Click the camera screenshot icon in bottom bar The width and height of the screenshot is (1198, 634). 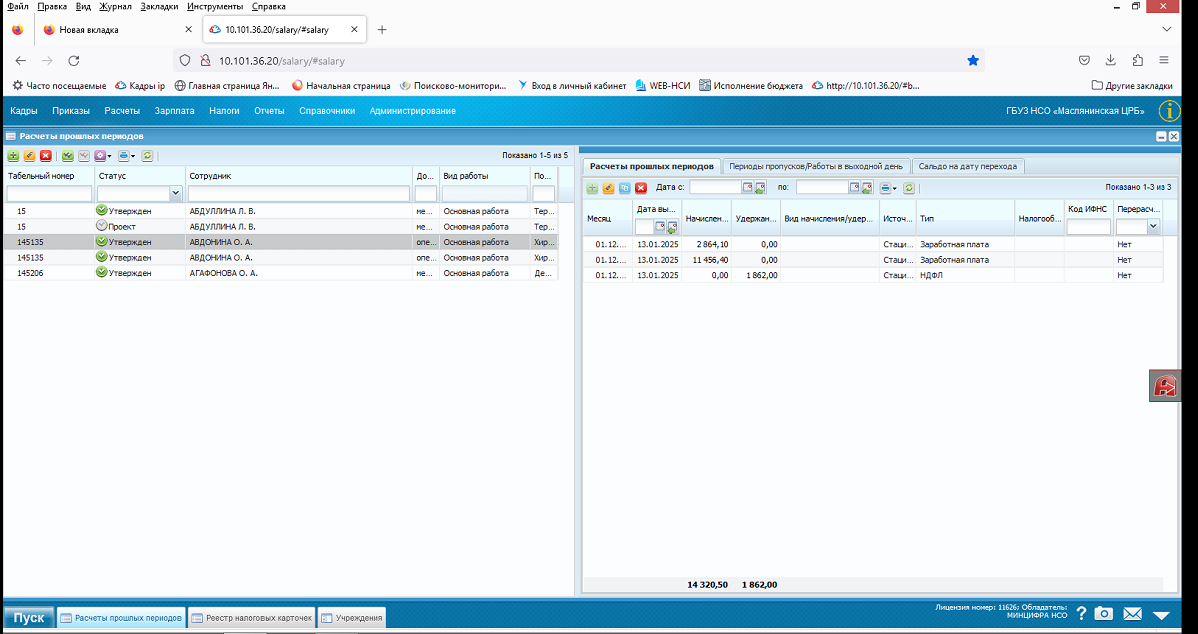point(1103,613)
